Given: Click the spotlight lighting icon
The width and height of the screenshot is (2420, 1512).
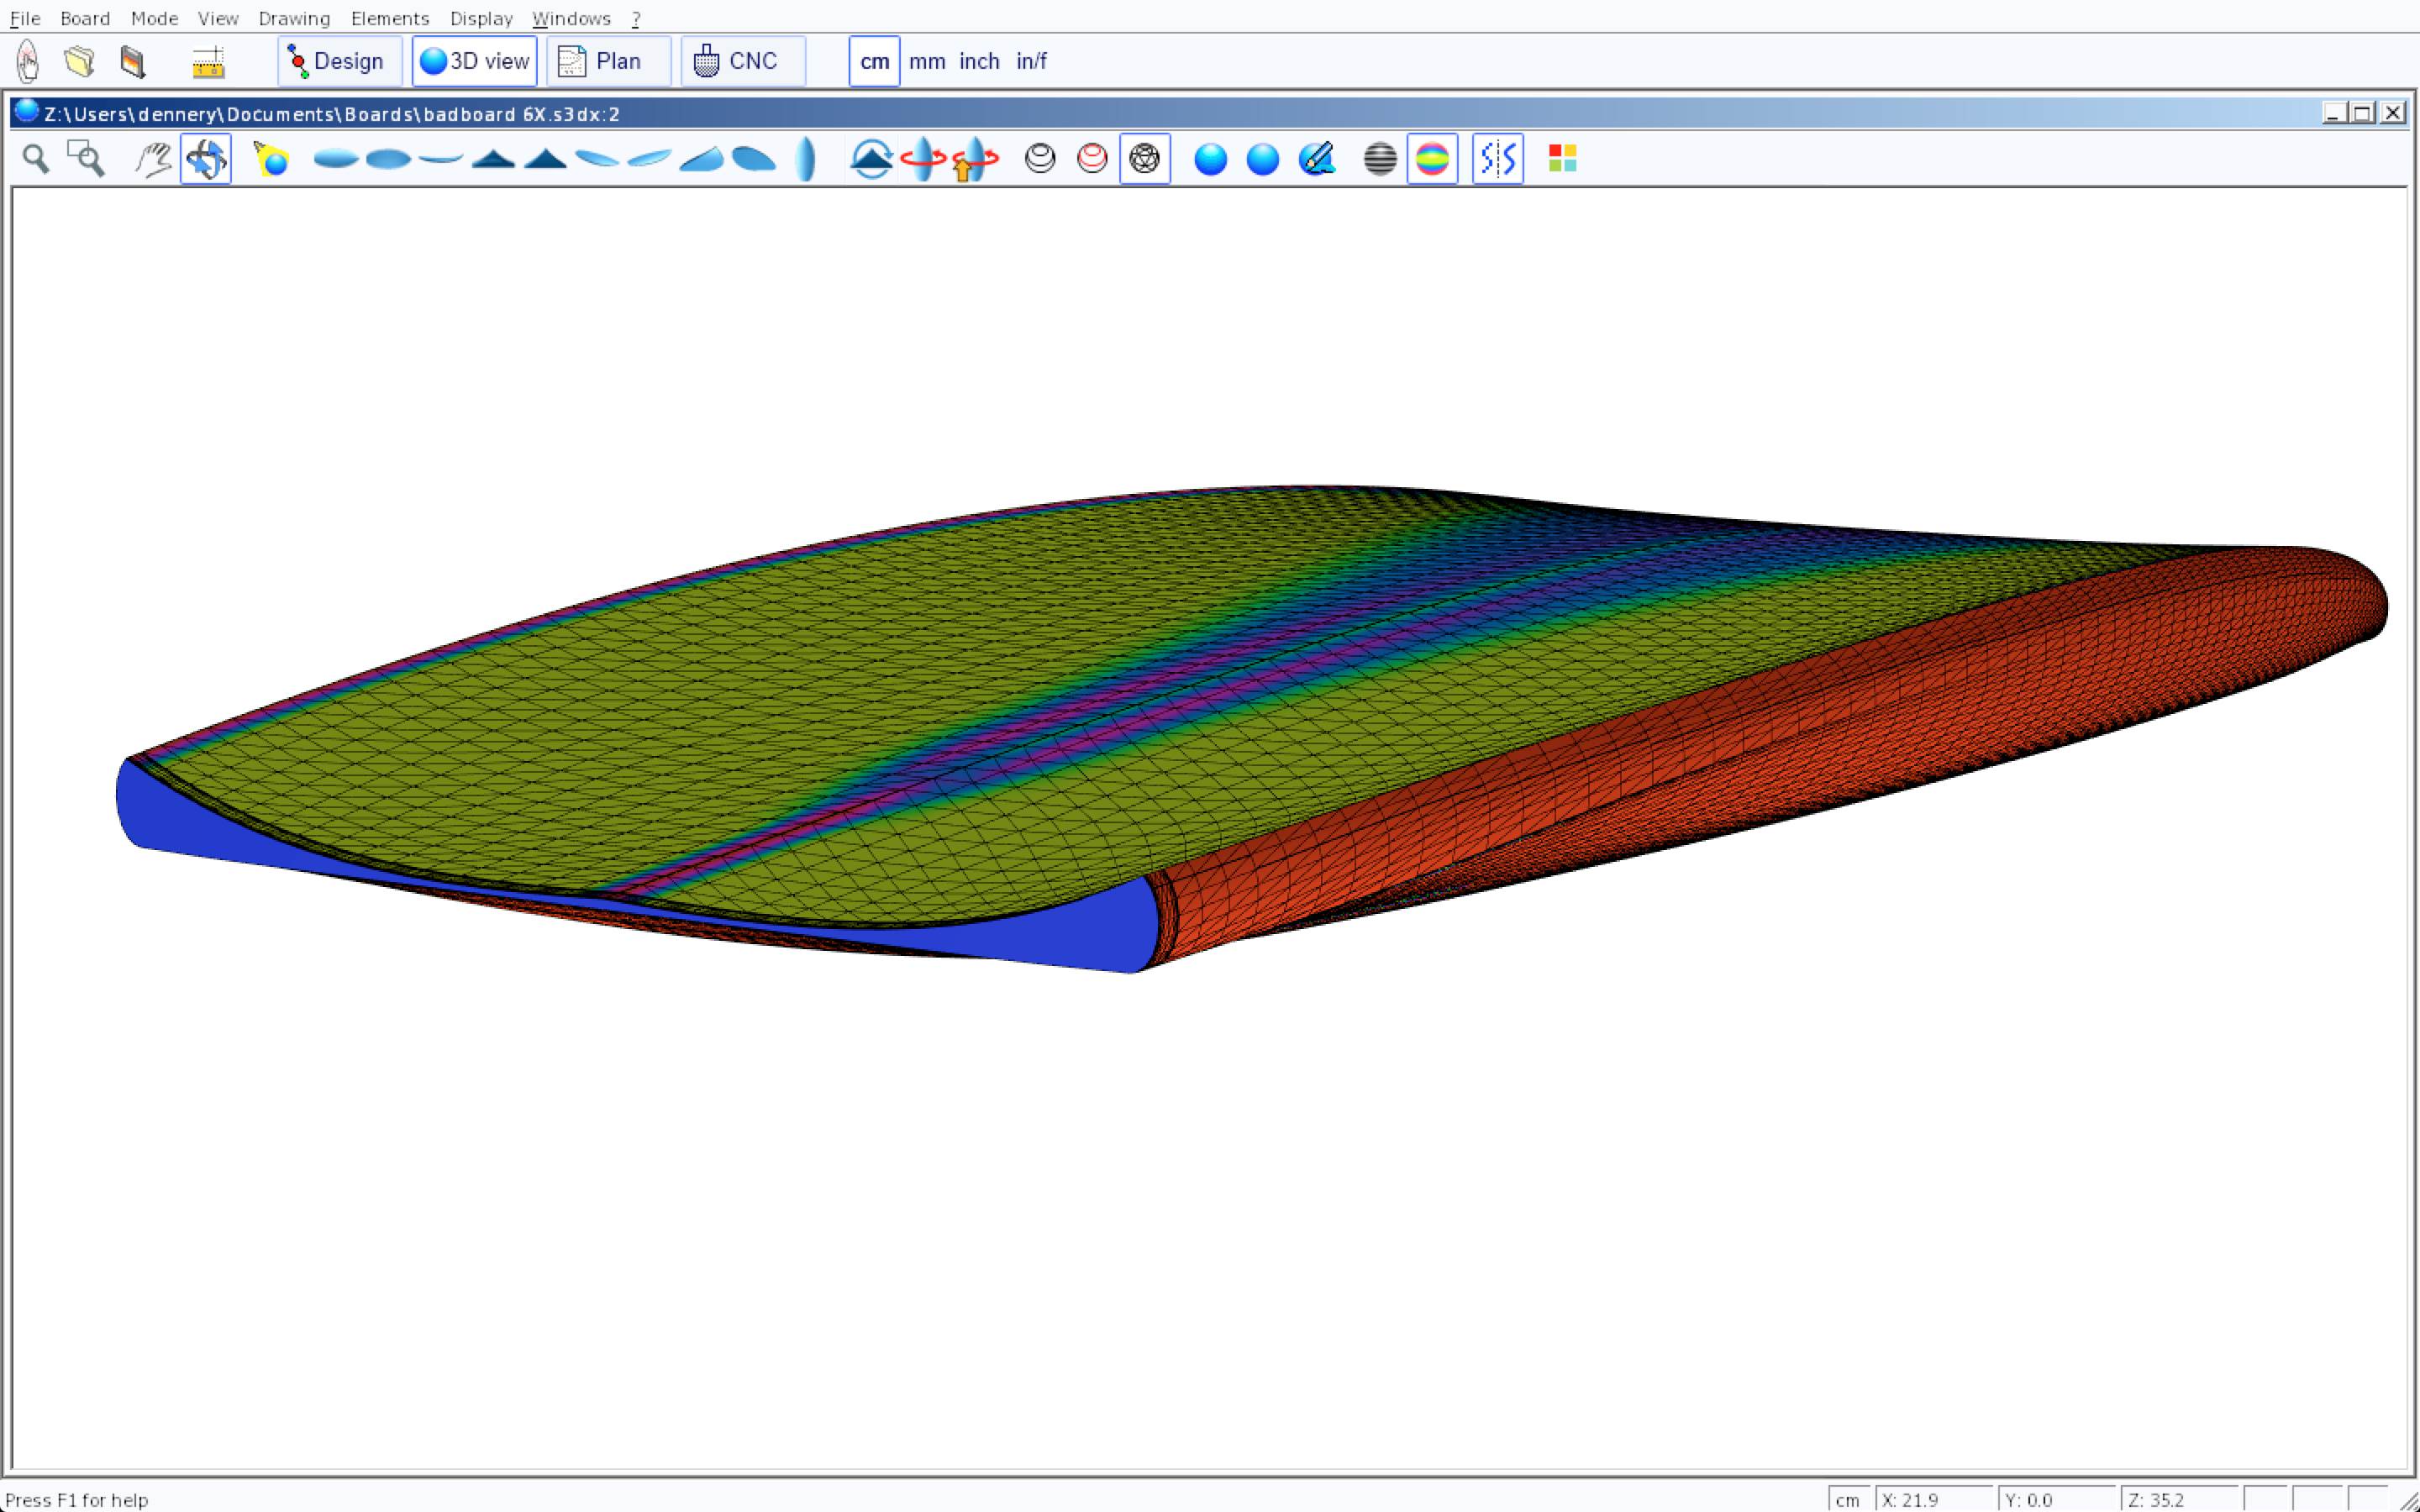Looking at the screenshot, I should (271, 159).
